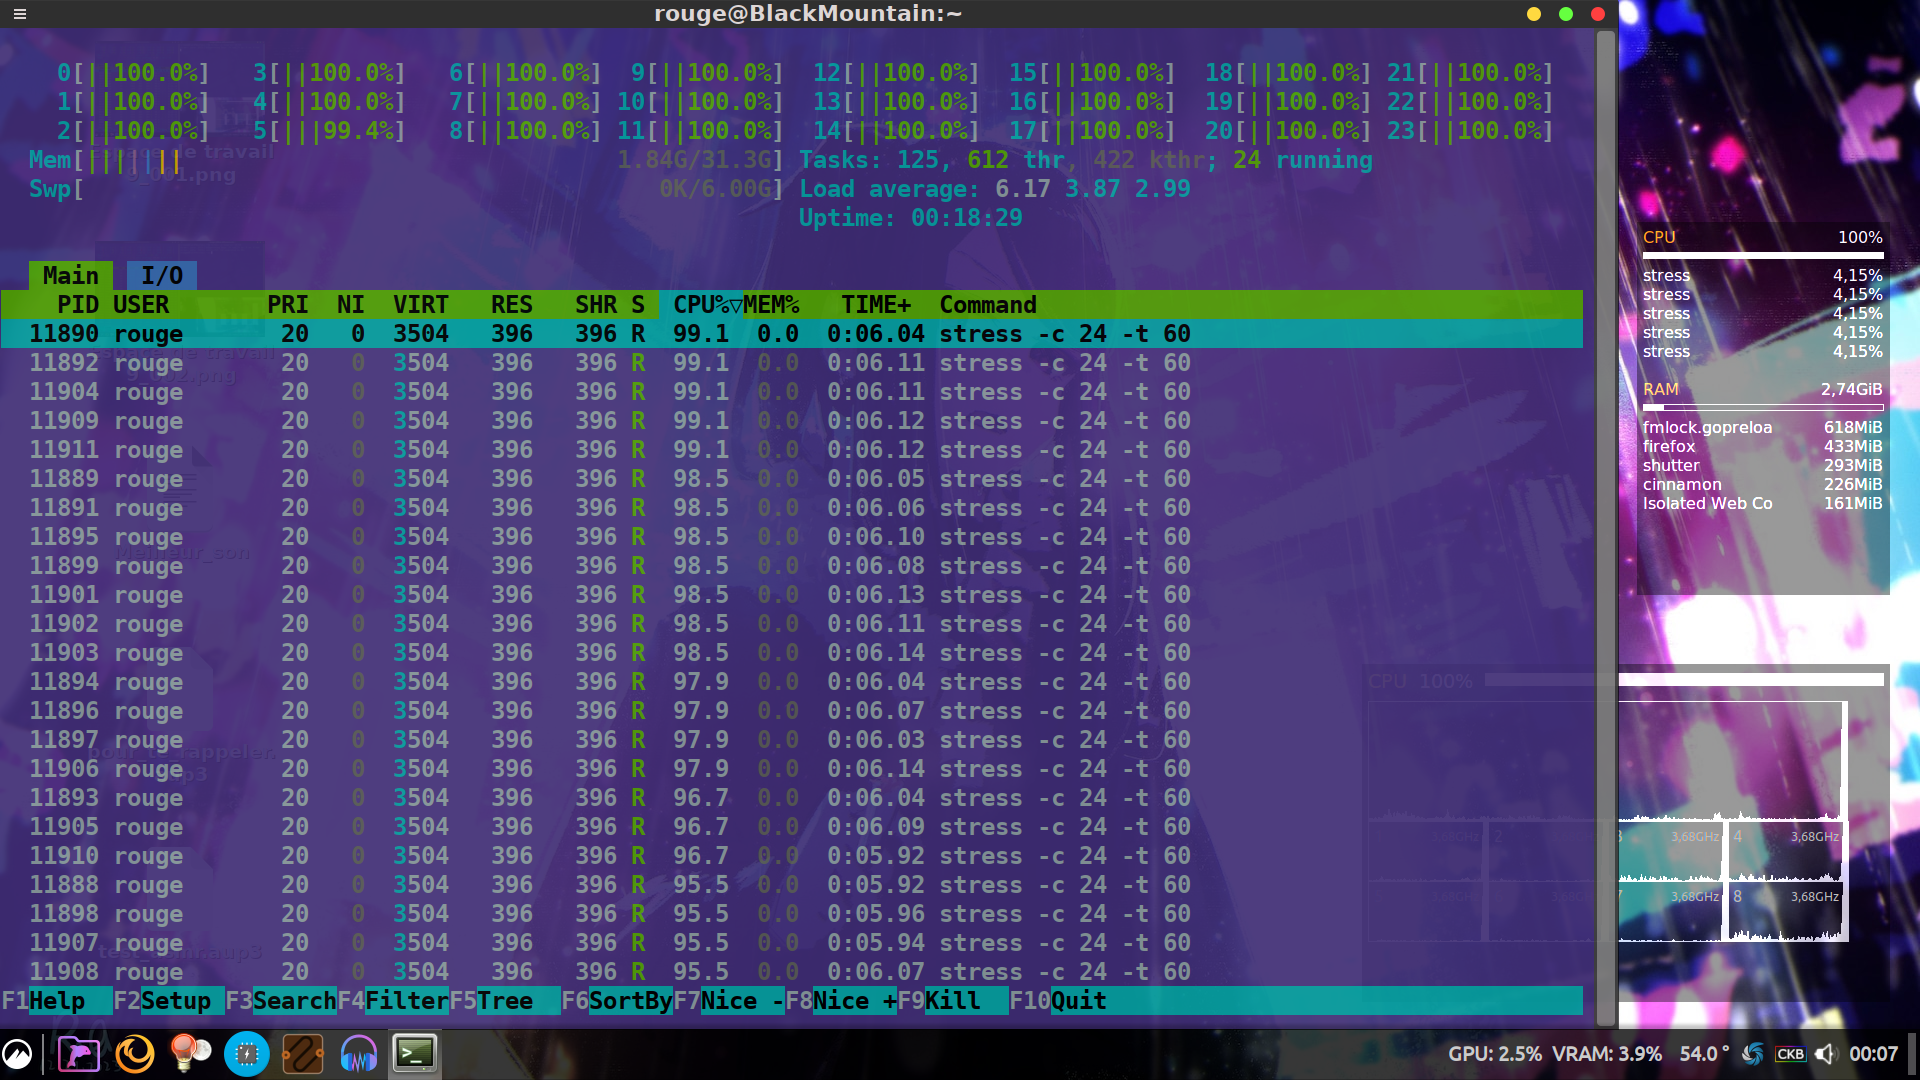Select the terminal icon in taskbar
The height and width of the screenshot is (1080, 1920).
pyautogui.click(x=414, y=1054)
